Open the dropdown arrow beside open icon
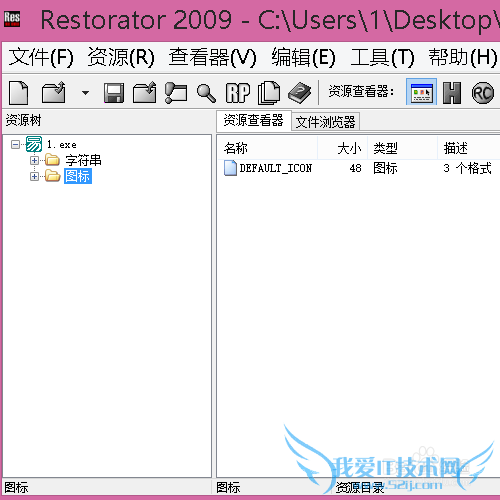Screen dimensions: 500x500 85,93
